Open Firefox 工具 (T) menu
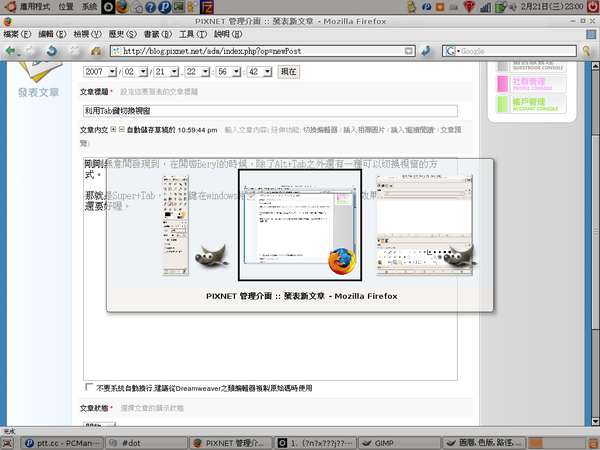Image resolution: width=600 pixels, height=450 pixels. [x=193, y=34]
